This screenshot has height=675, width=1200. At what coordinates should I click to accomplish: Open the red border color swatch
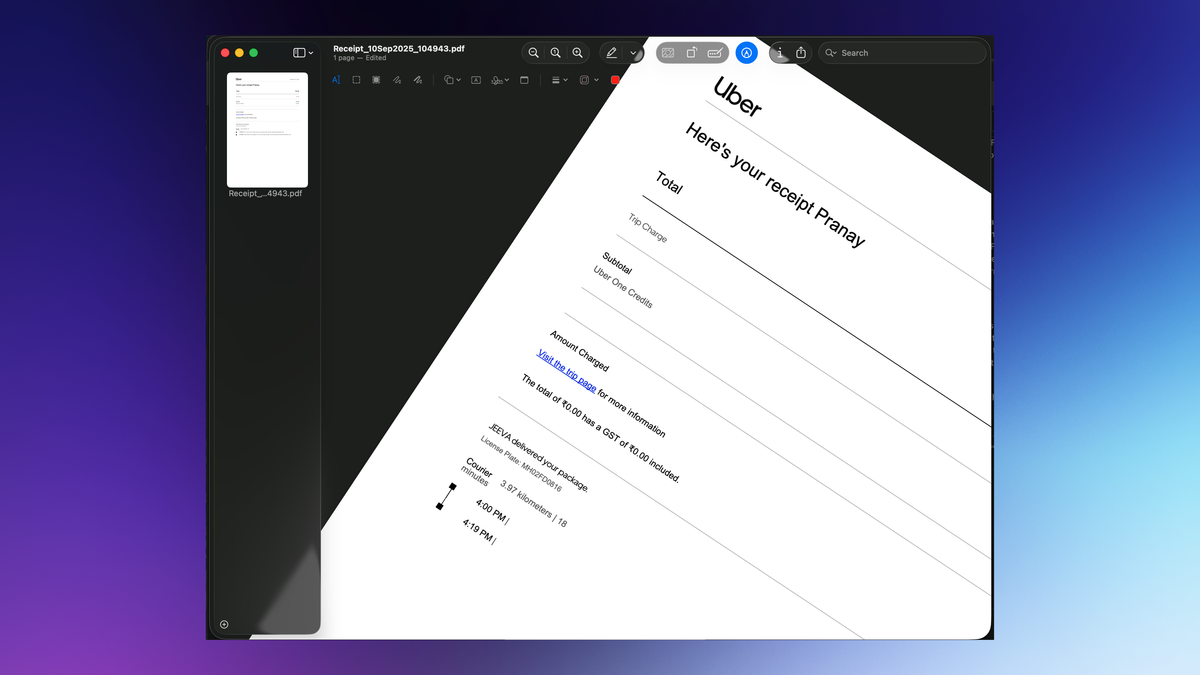[x=615, y=80]
